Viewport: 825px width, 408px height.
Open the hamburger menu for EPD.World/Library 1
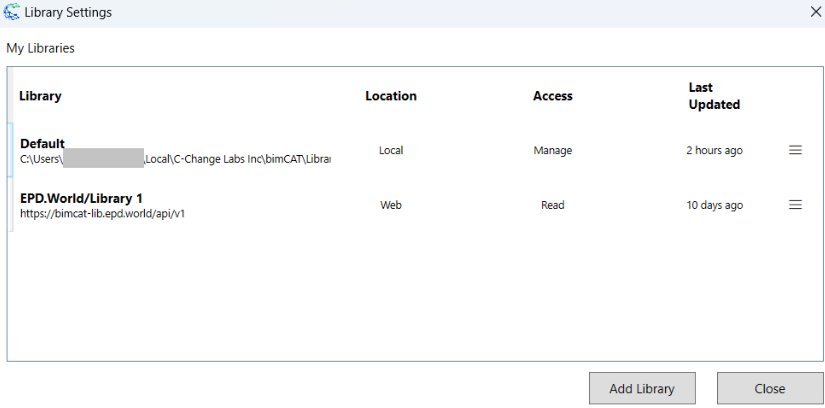click(x=795, y=205)
